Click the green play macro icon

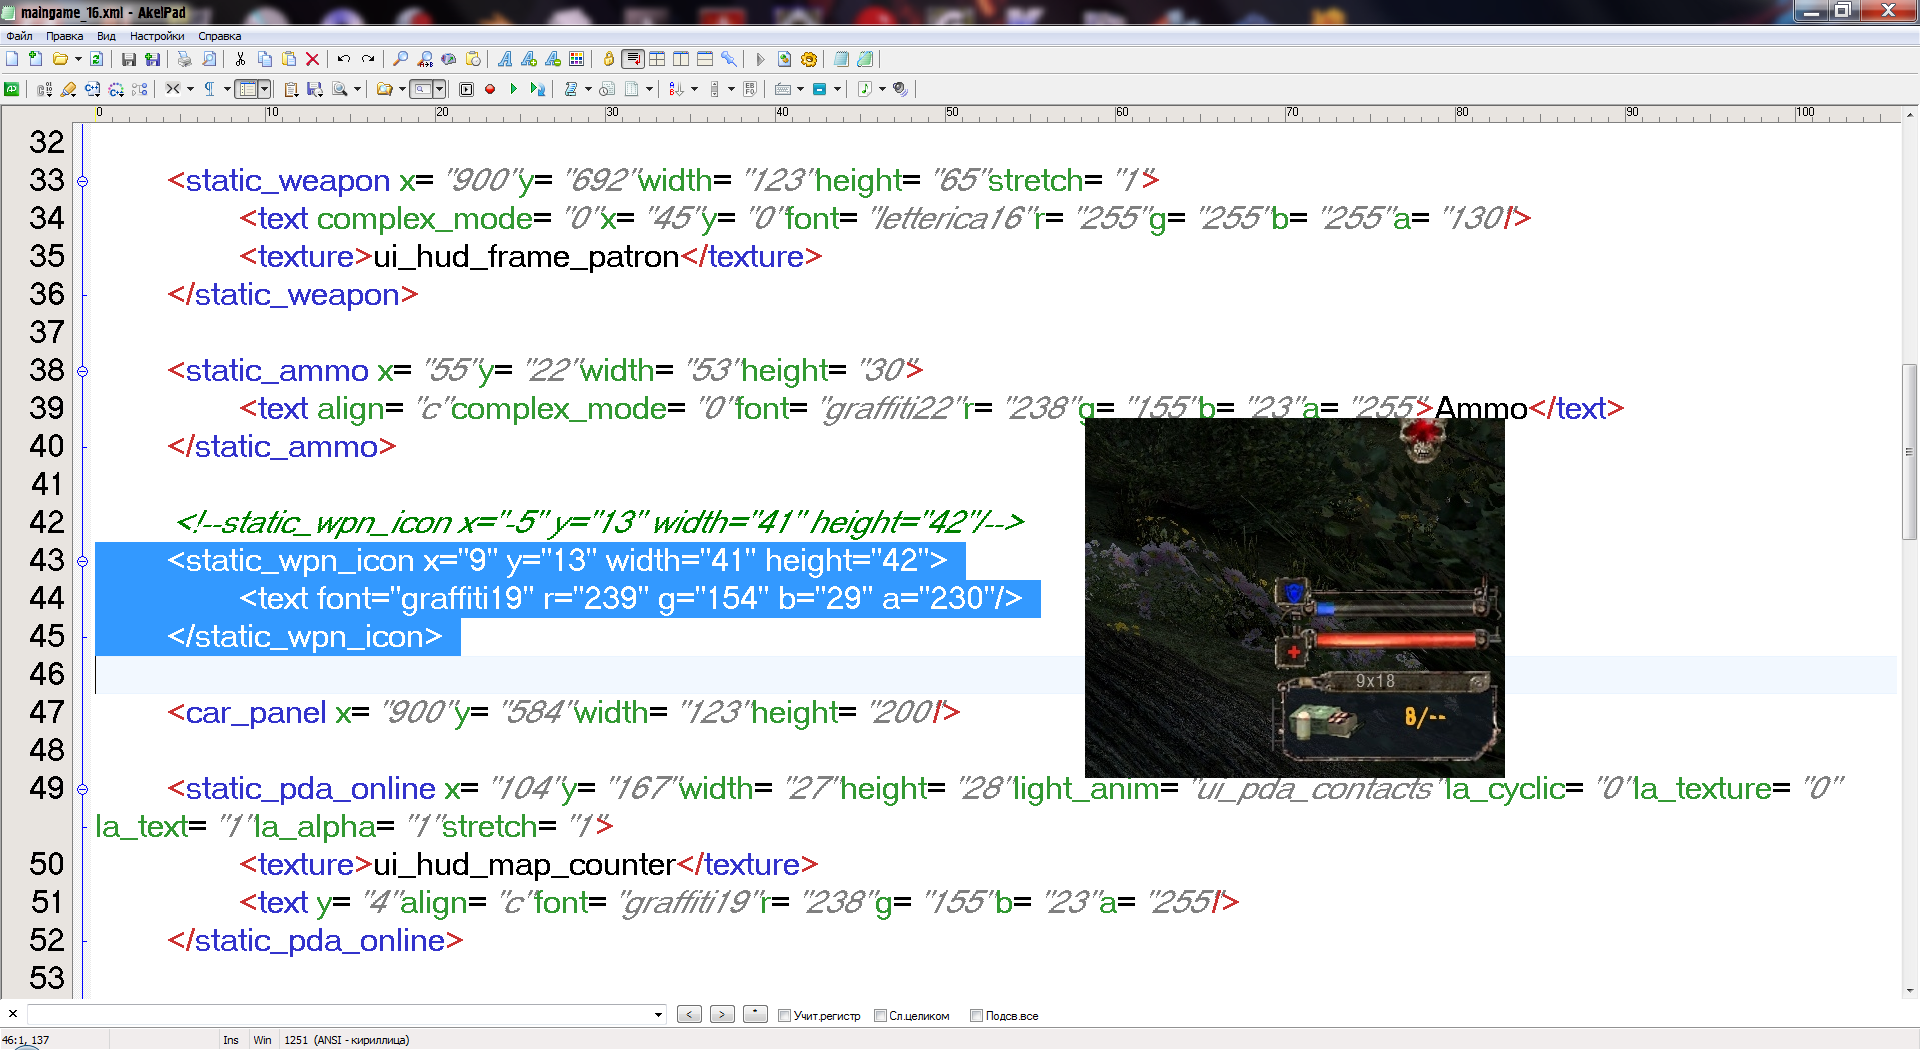514,89
